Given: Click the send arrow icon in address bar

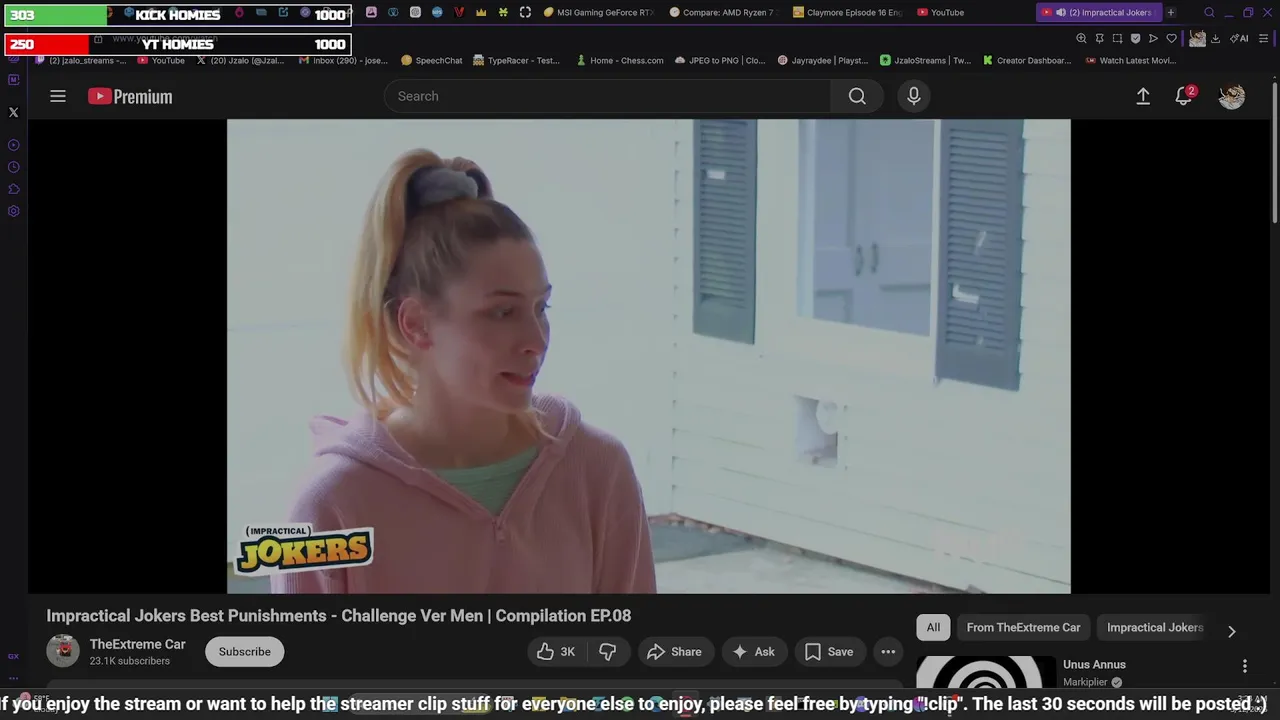Looking at the screenshot, I should coord(1153,38).
